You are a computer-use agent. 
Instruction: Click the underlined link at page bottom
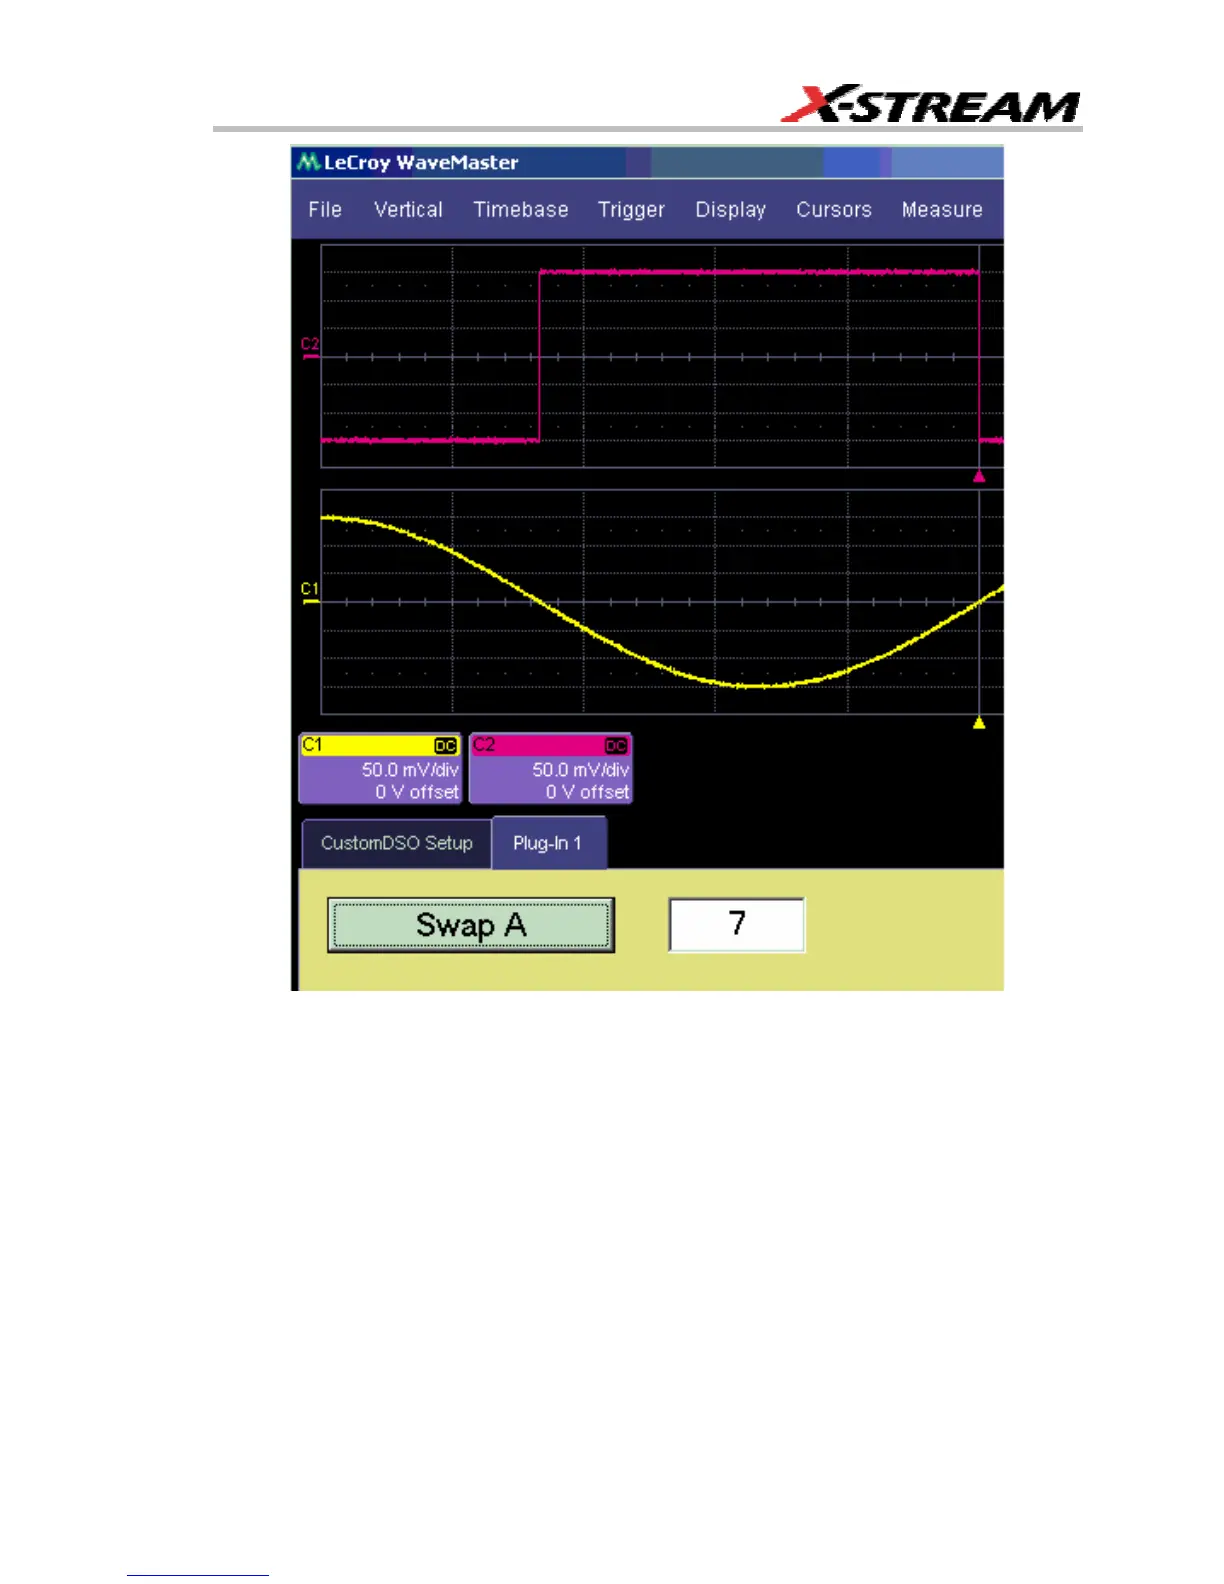point(198,1574)
